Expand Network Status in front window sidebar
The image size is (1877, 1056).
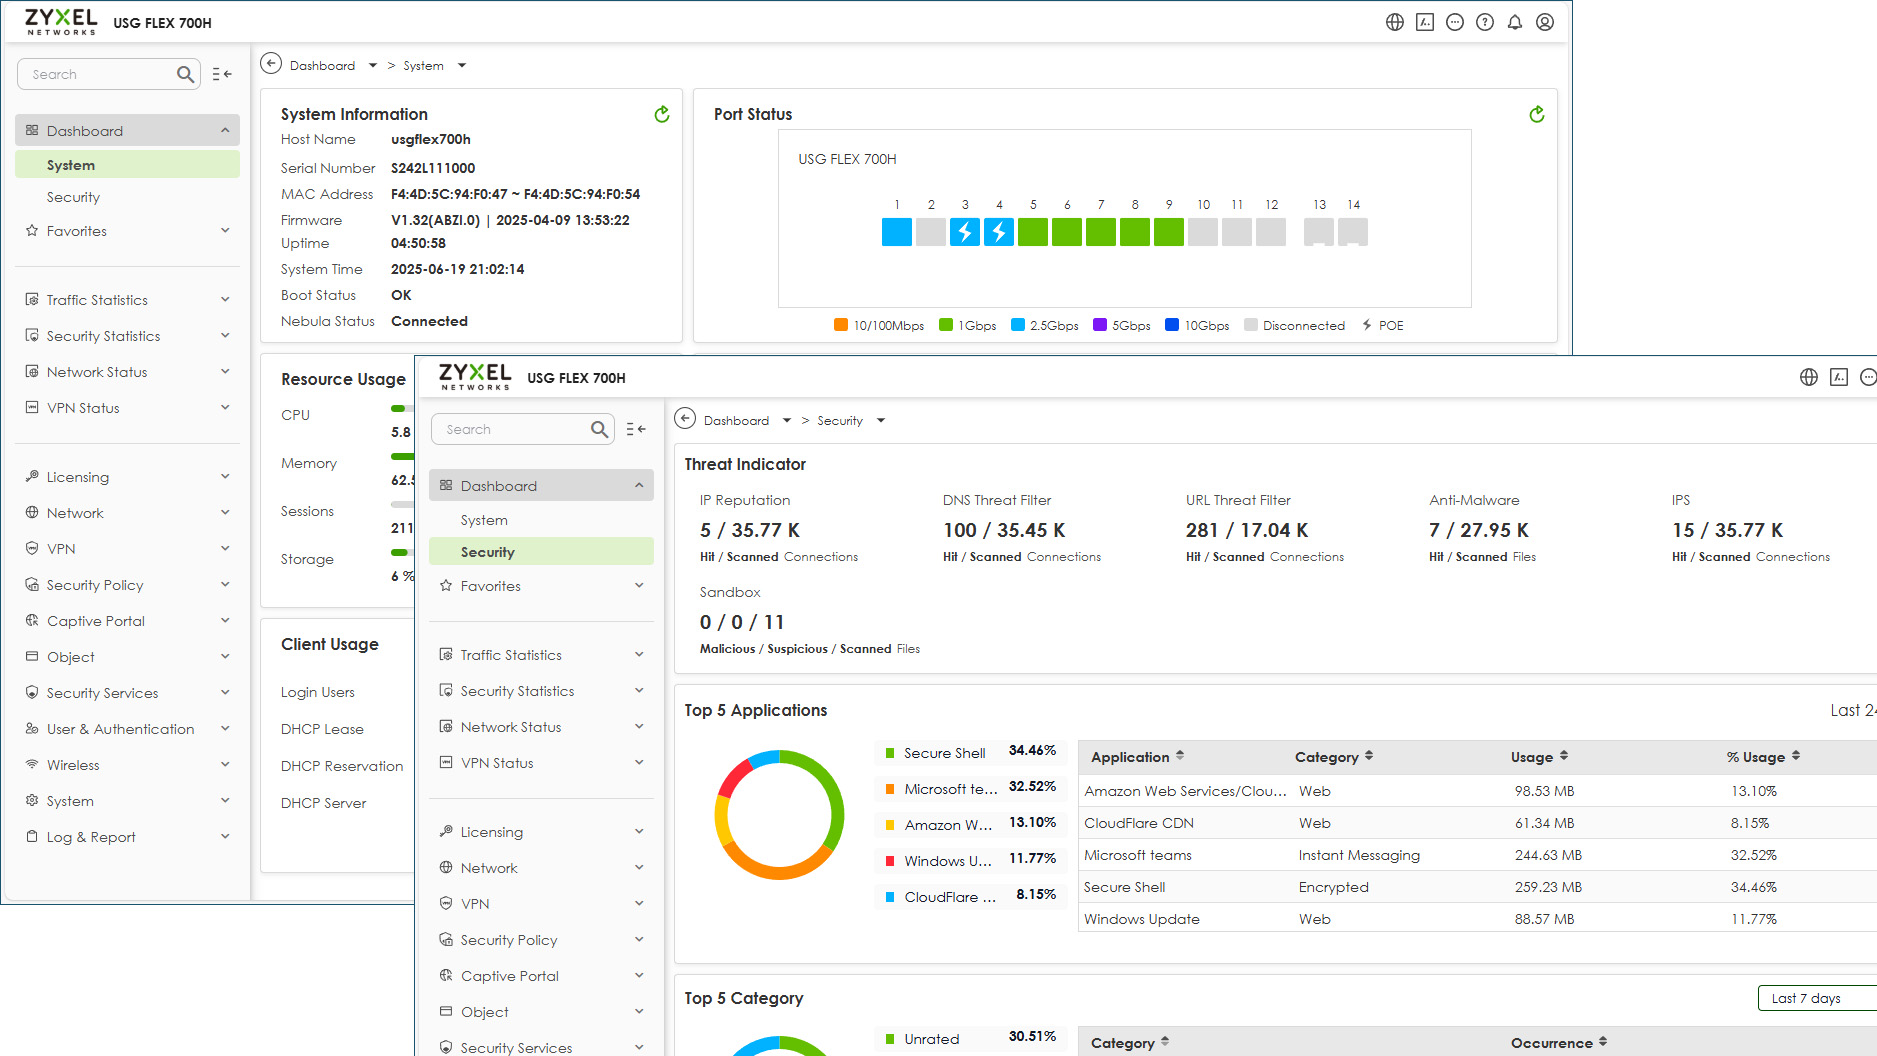(x=541, y=727)
